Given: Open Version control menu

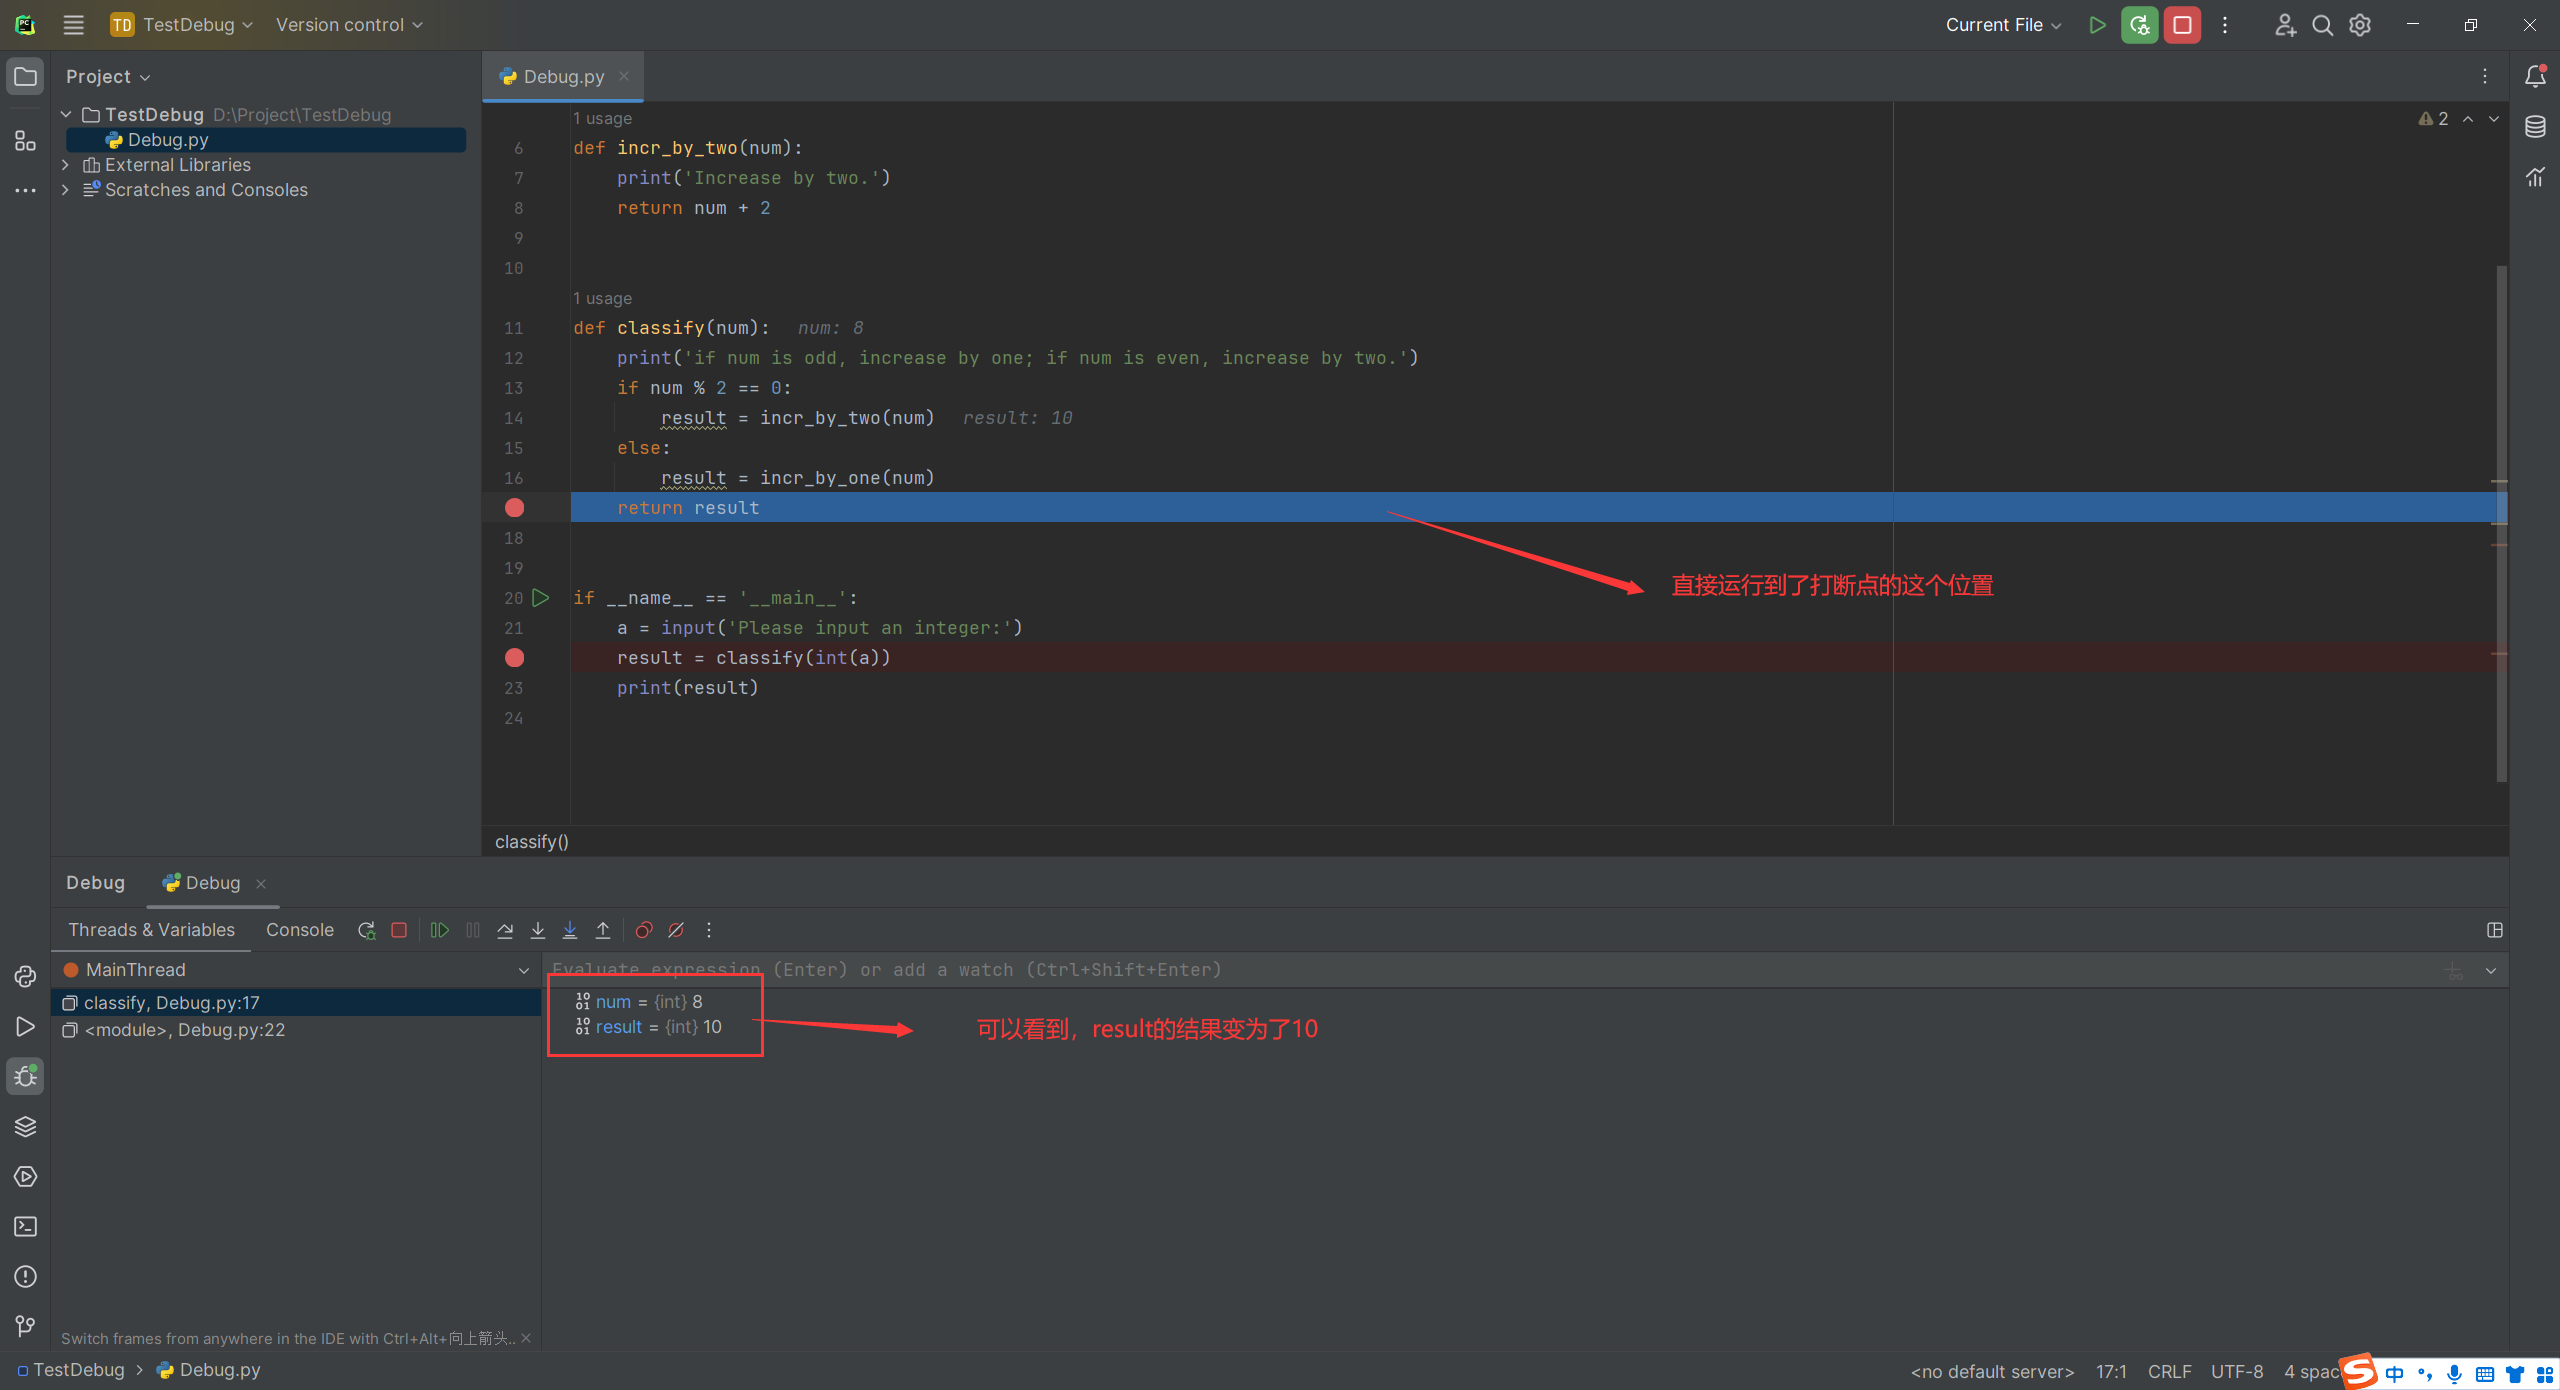Looking at the screenshot, I should tap(351, 24).
